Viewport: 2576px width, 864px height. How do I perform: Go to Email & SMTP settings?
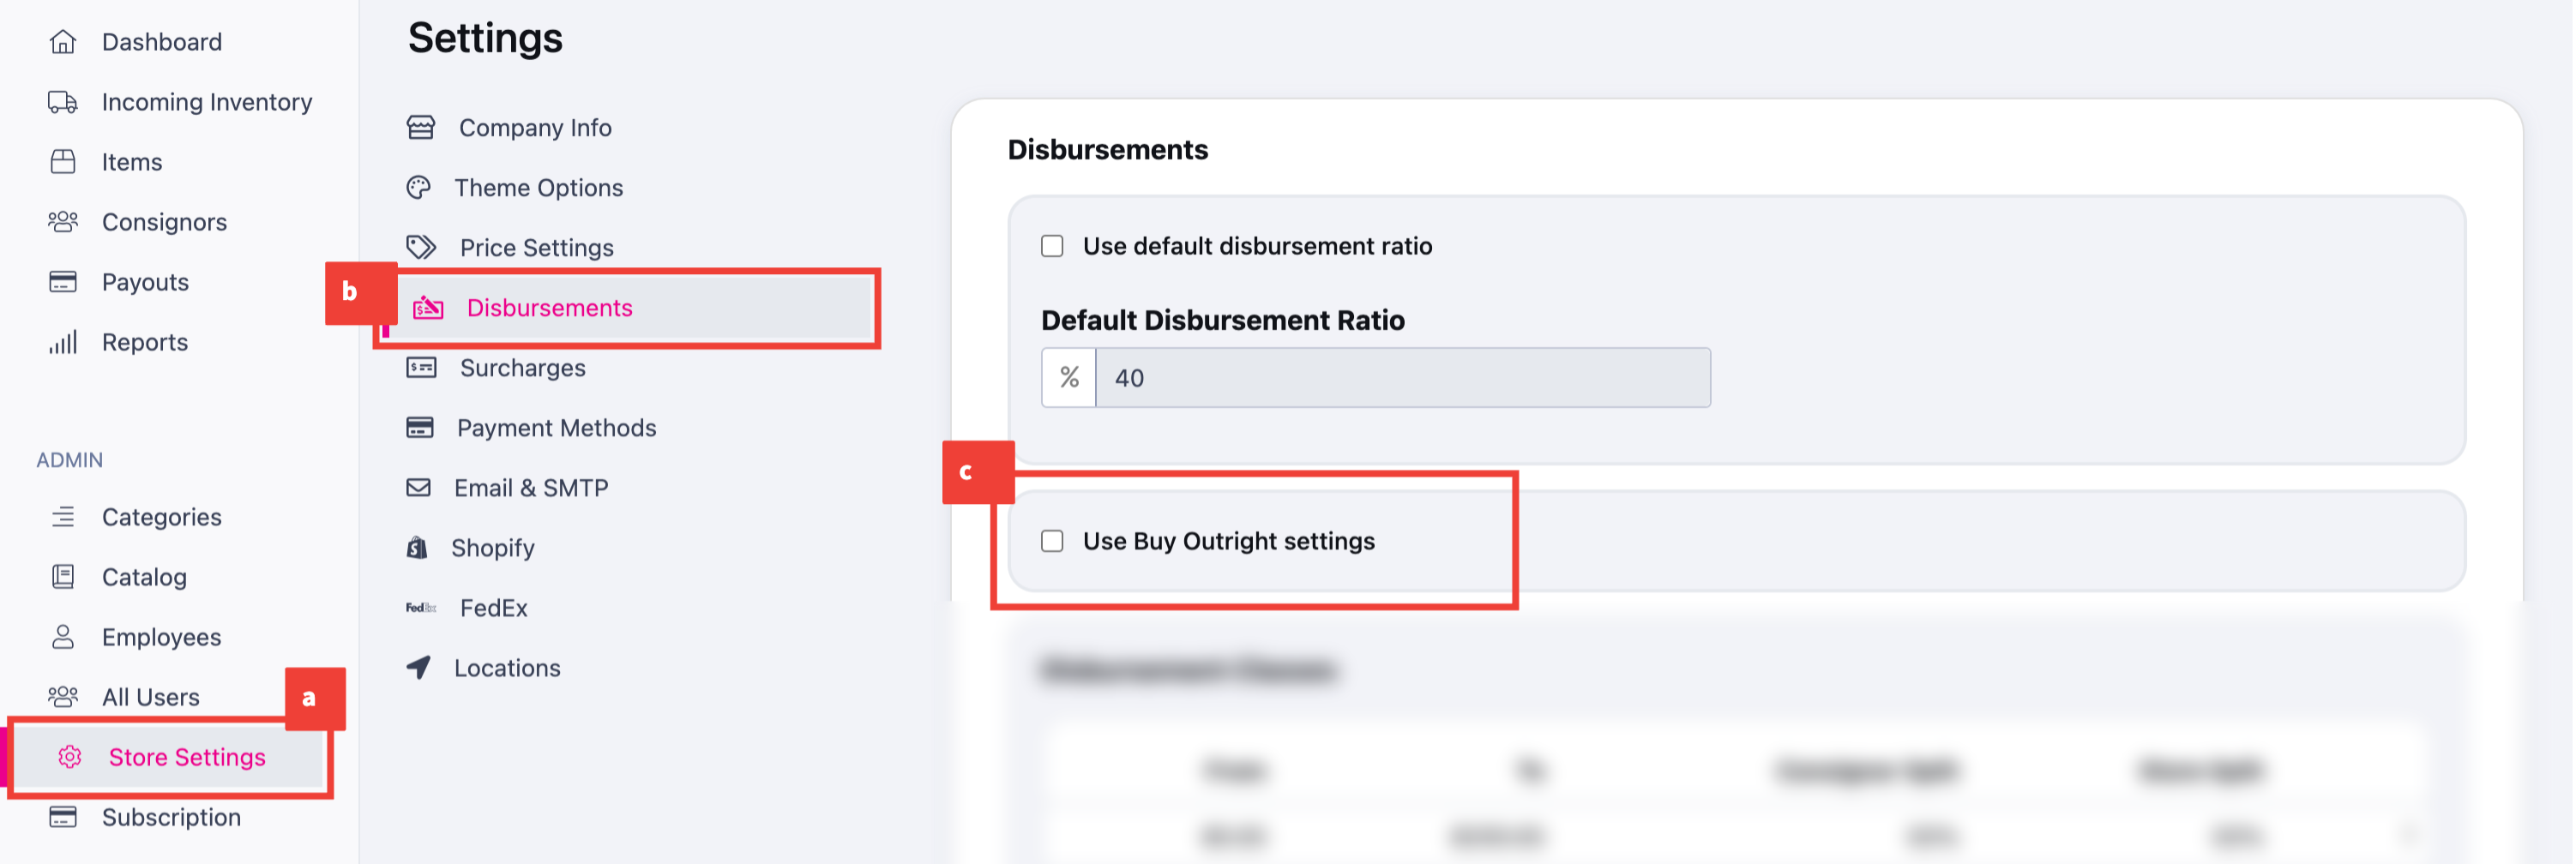(x=531, y=488)
